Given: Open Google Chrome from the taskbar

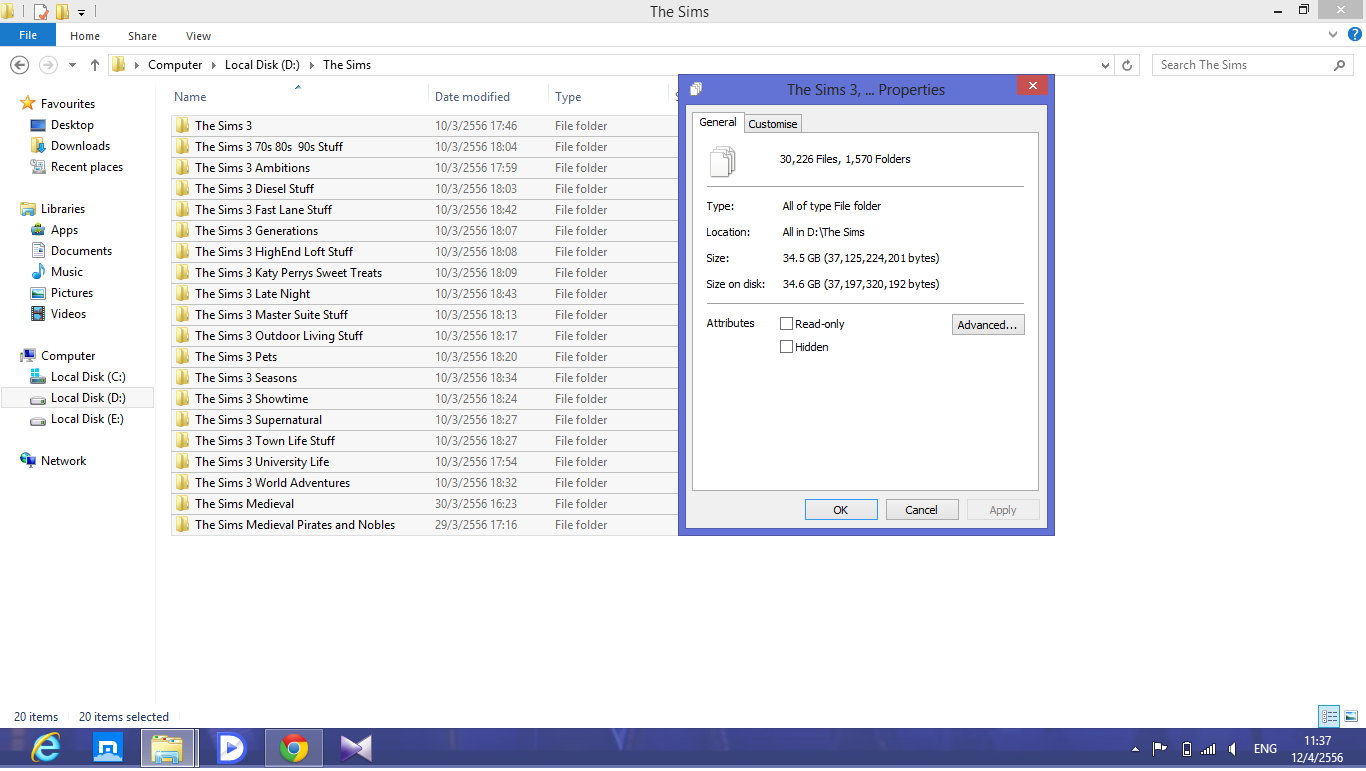Looking at the screenshot, I should (x=294, y=748).
